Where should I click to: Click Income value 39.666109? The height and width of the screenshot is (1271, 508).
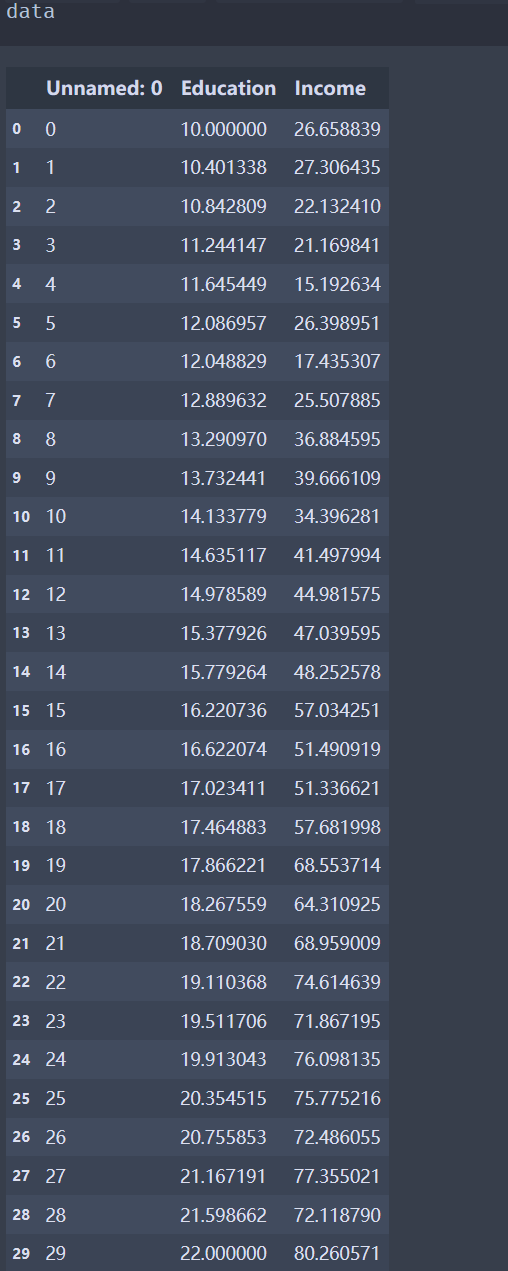click(337, 478)
